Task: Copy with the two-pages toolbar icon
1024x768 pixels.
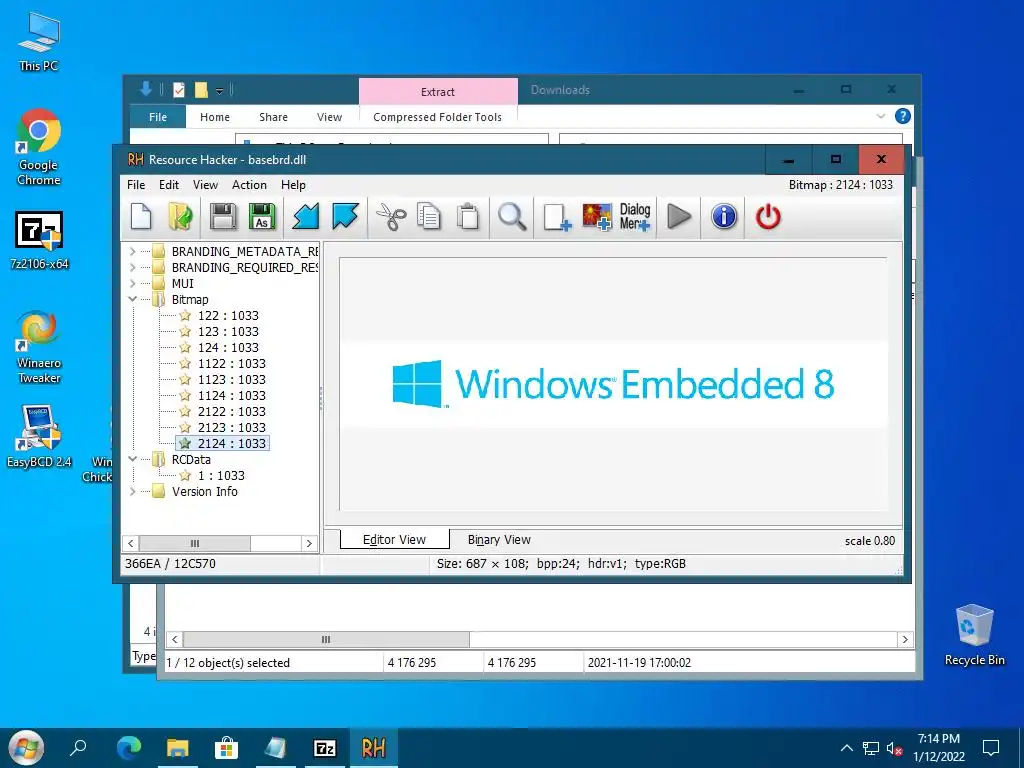Action: 429,217
